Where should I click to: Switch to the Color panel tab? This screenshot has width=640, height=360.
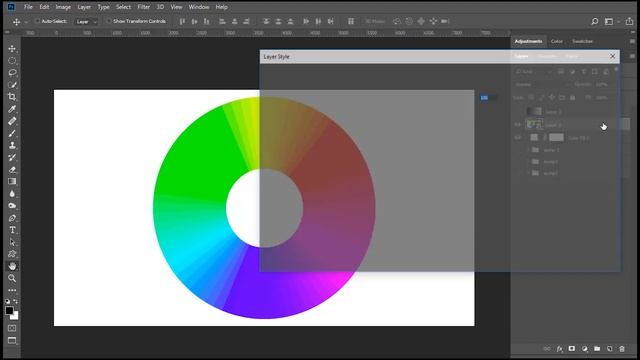(x=556, y=41)
